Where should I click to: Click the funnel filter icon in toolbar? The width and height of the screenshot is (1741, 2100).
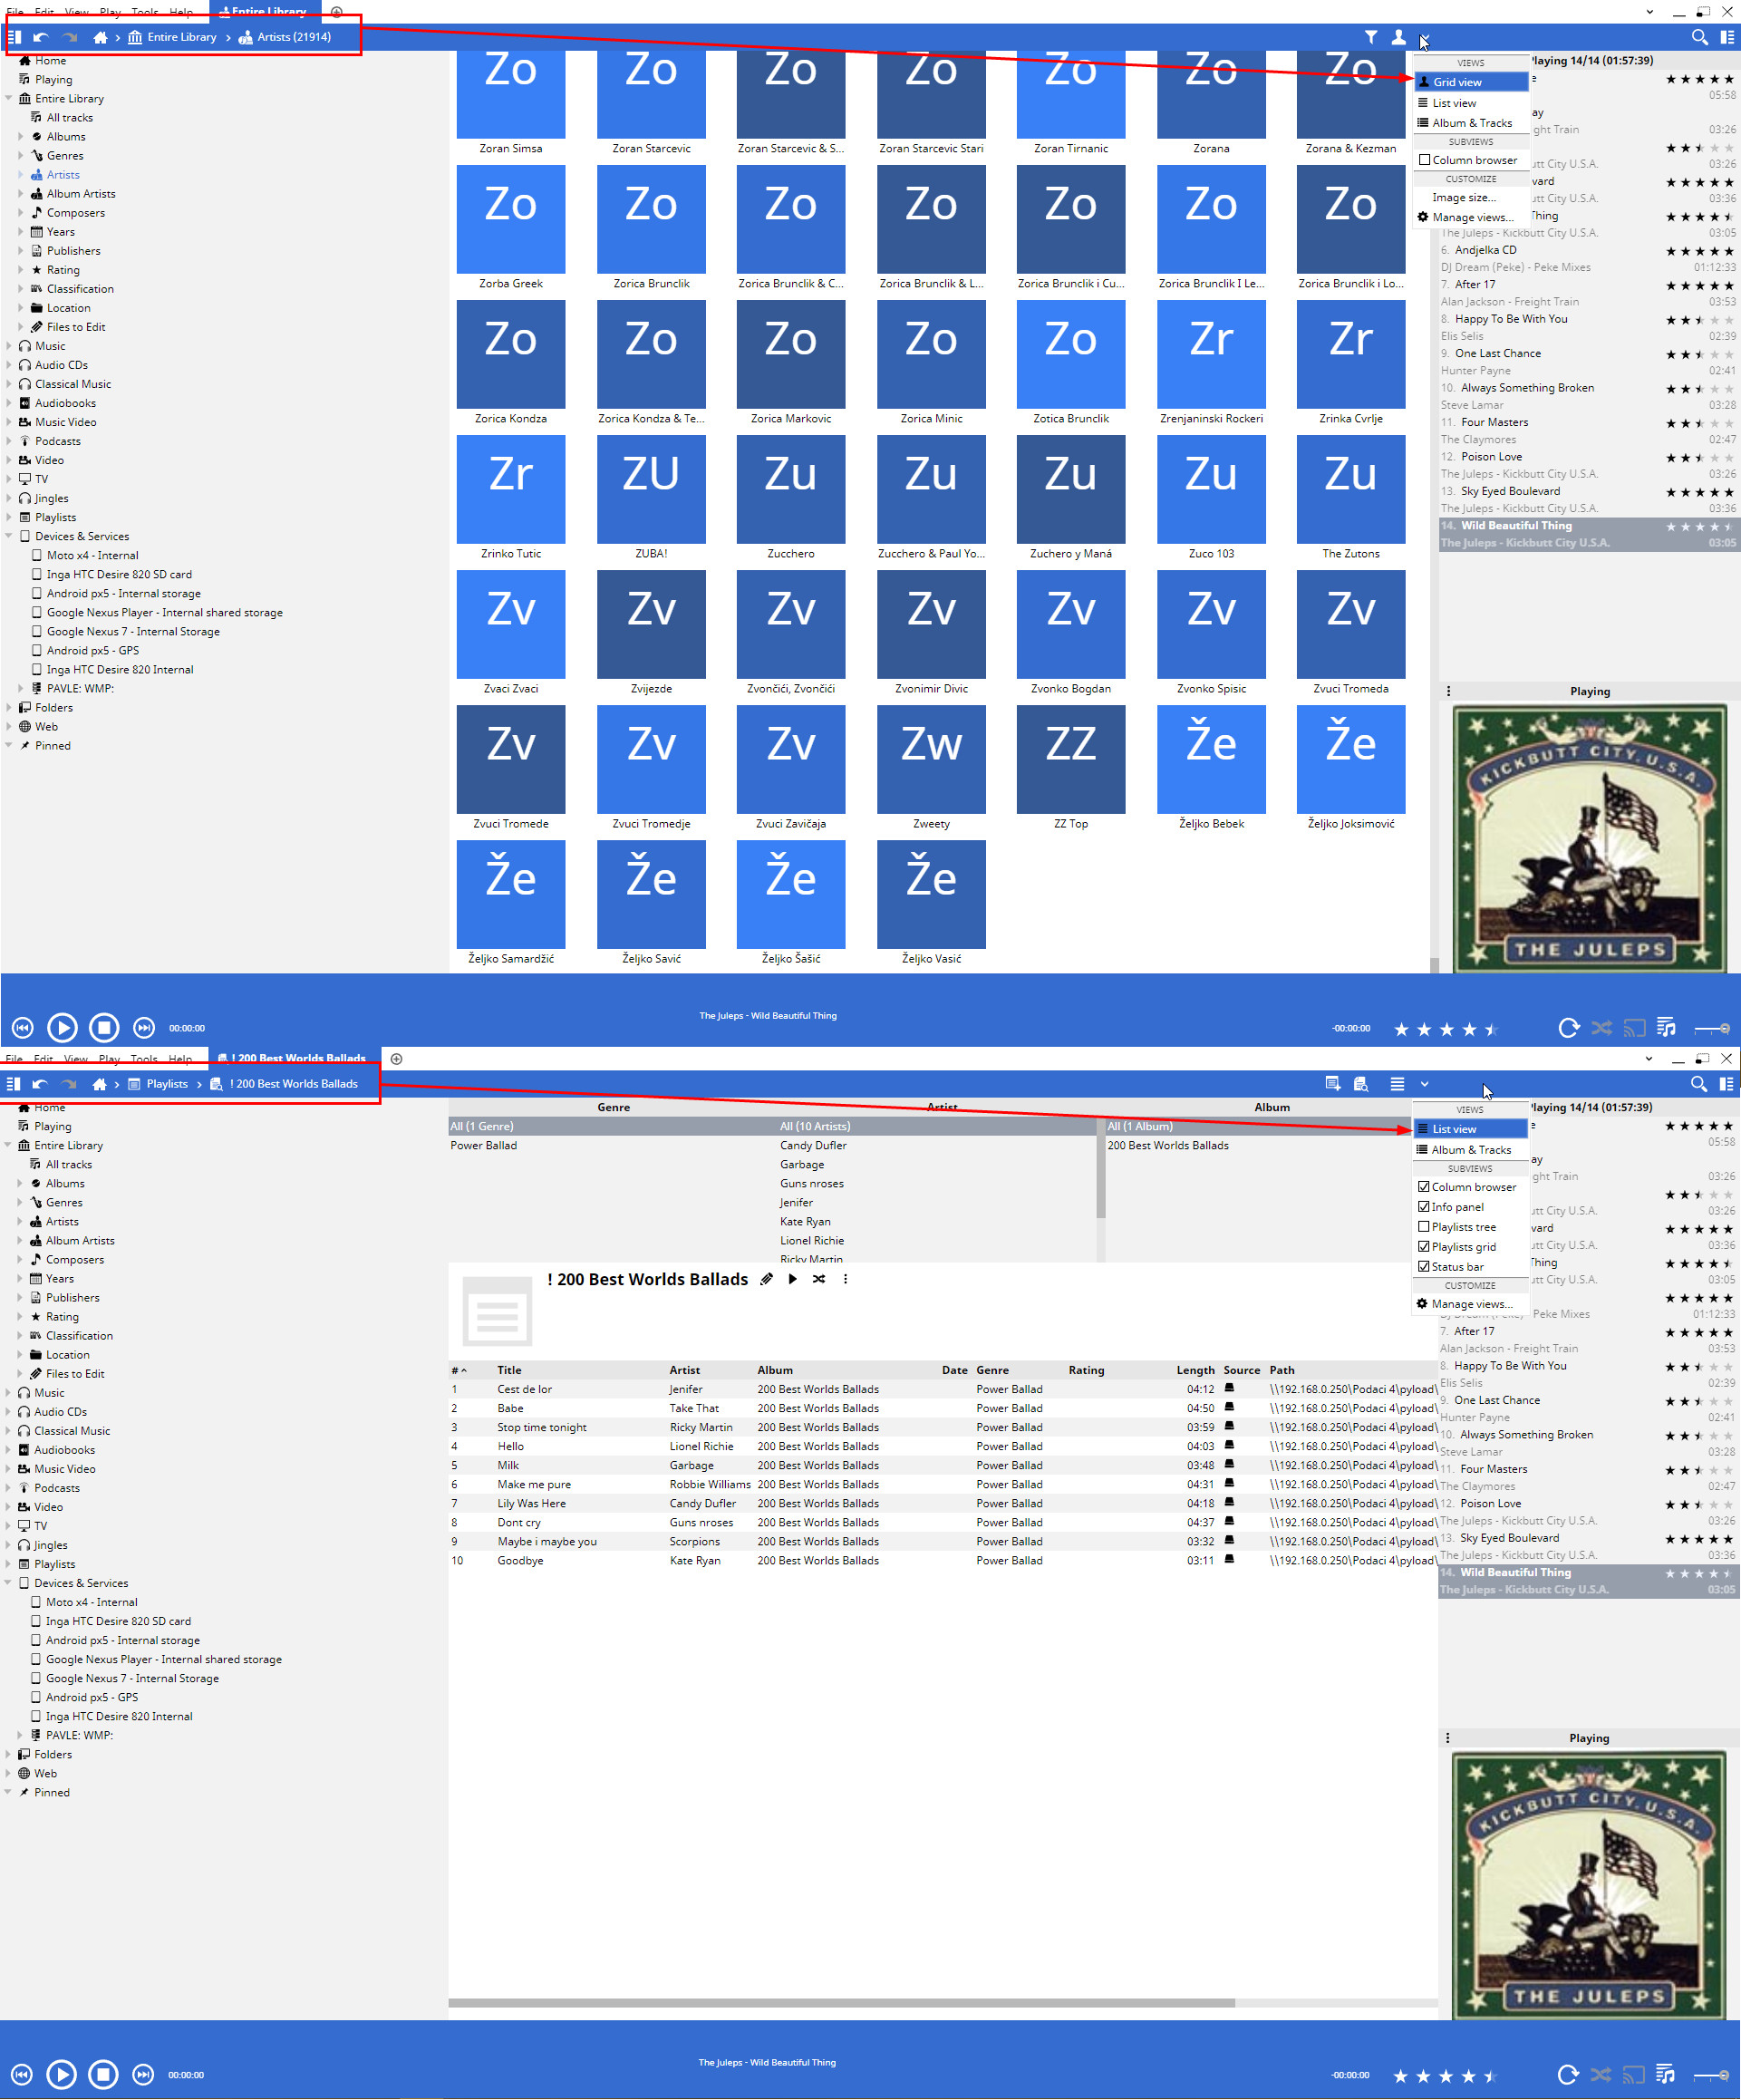(x=1370, y=37)
